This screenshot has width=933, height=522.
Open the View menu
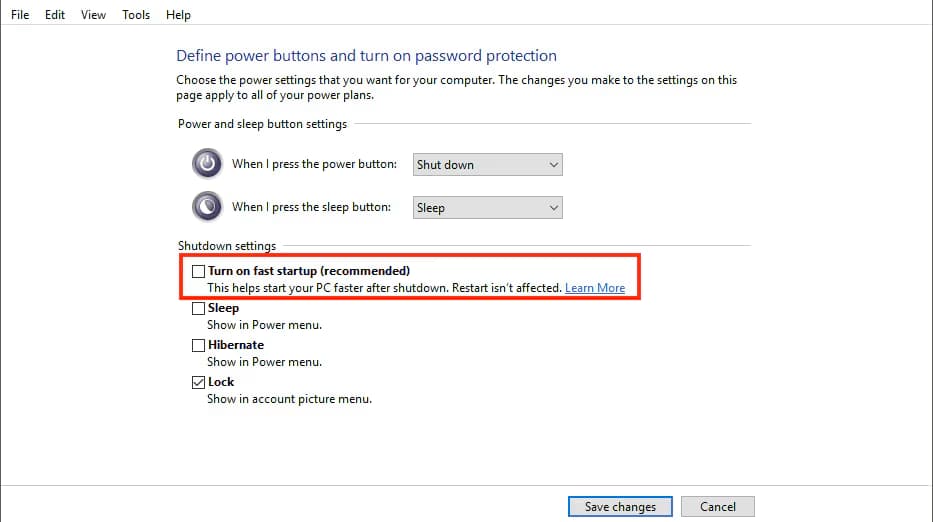[93, 15]
